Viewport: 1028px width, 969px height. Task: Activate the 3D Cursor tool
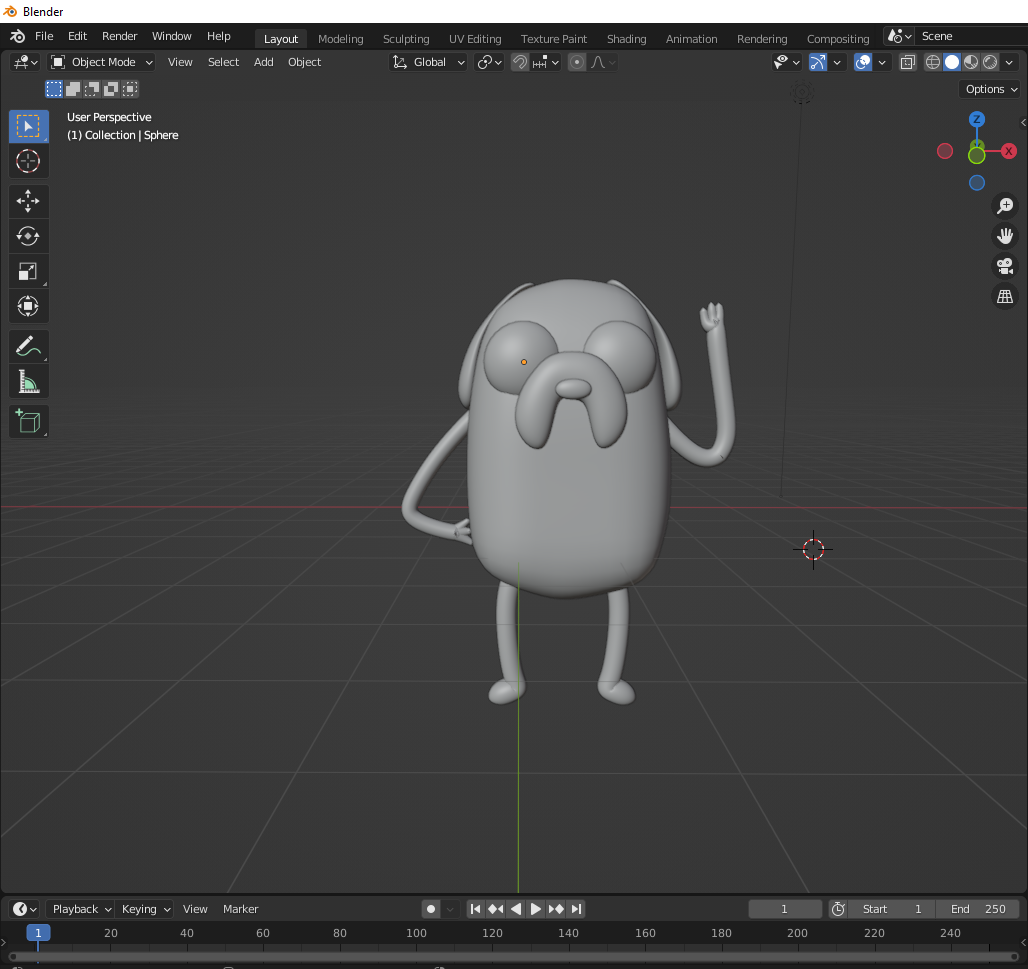tap(28, 161)
